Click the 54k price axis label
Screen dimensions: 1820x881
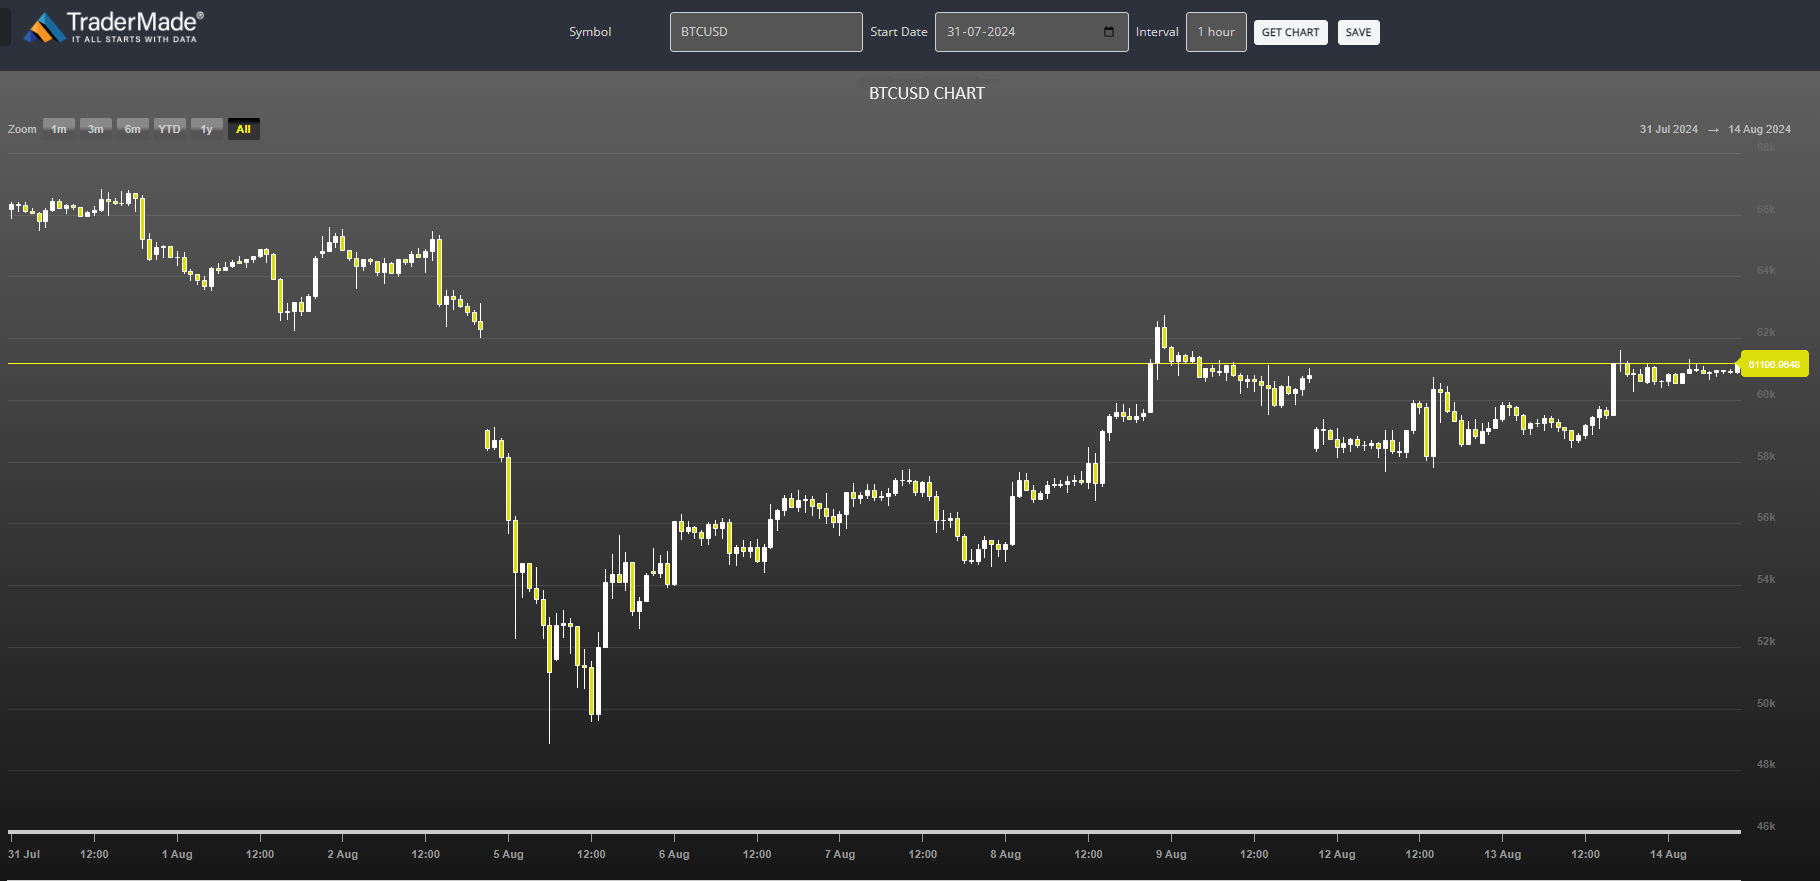pyautogui.click(x=1766, y=579)
